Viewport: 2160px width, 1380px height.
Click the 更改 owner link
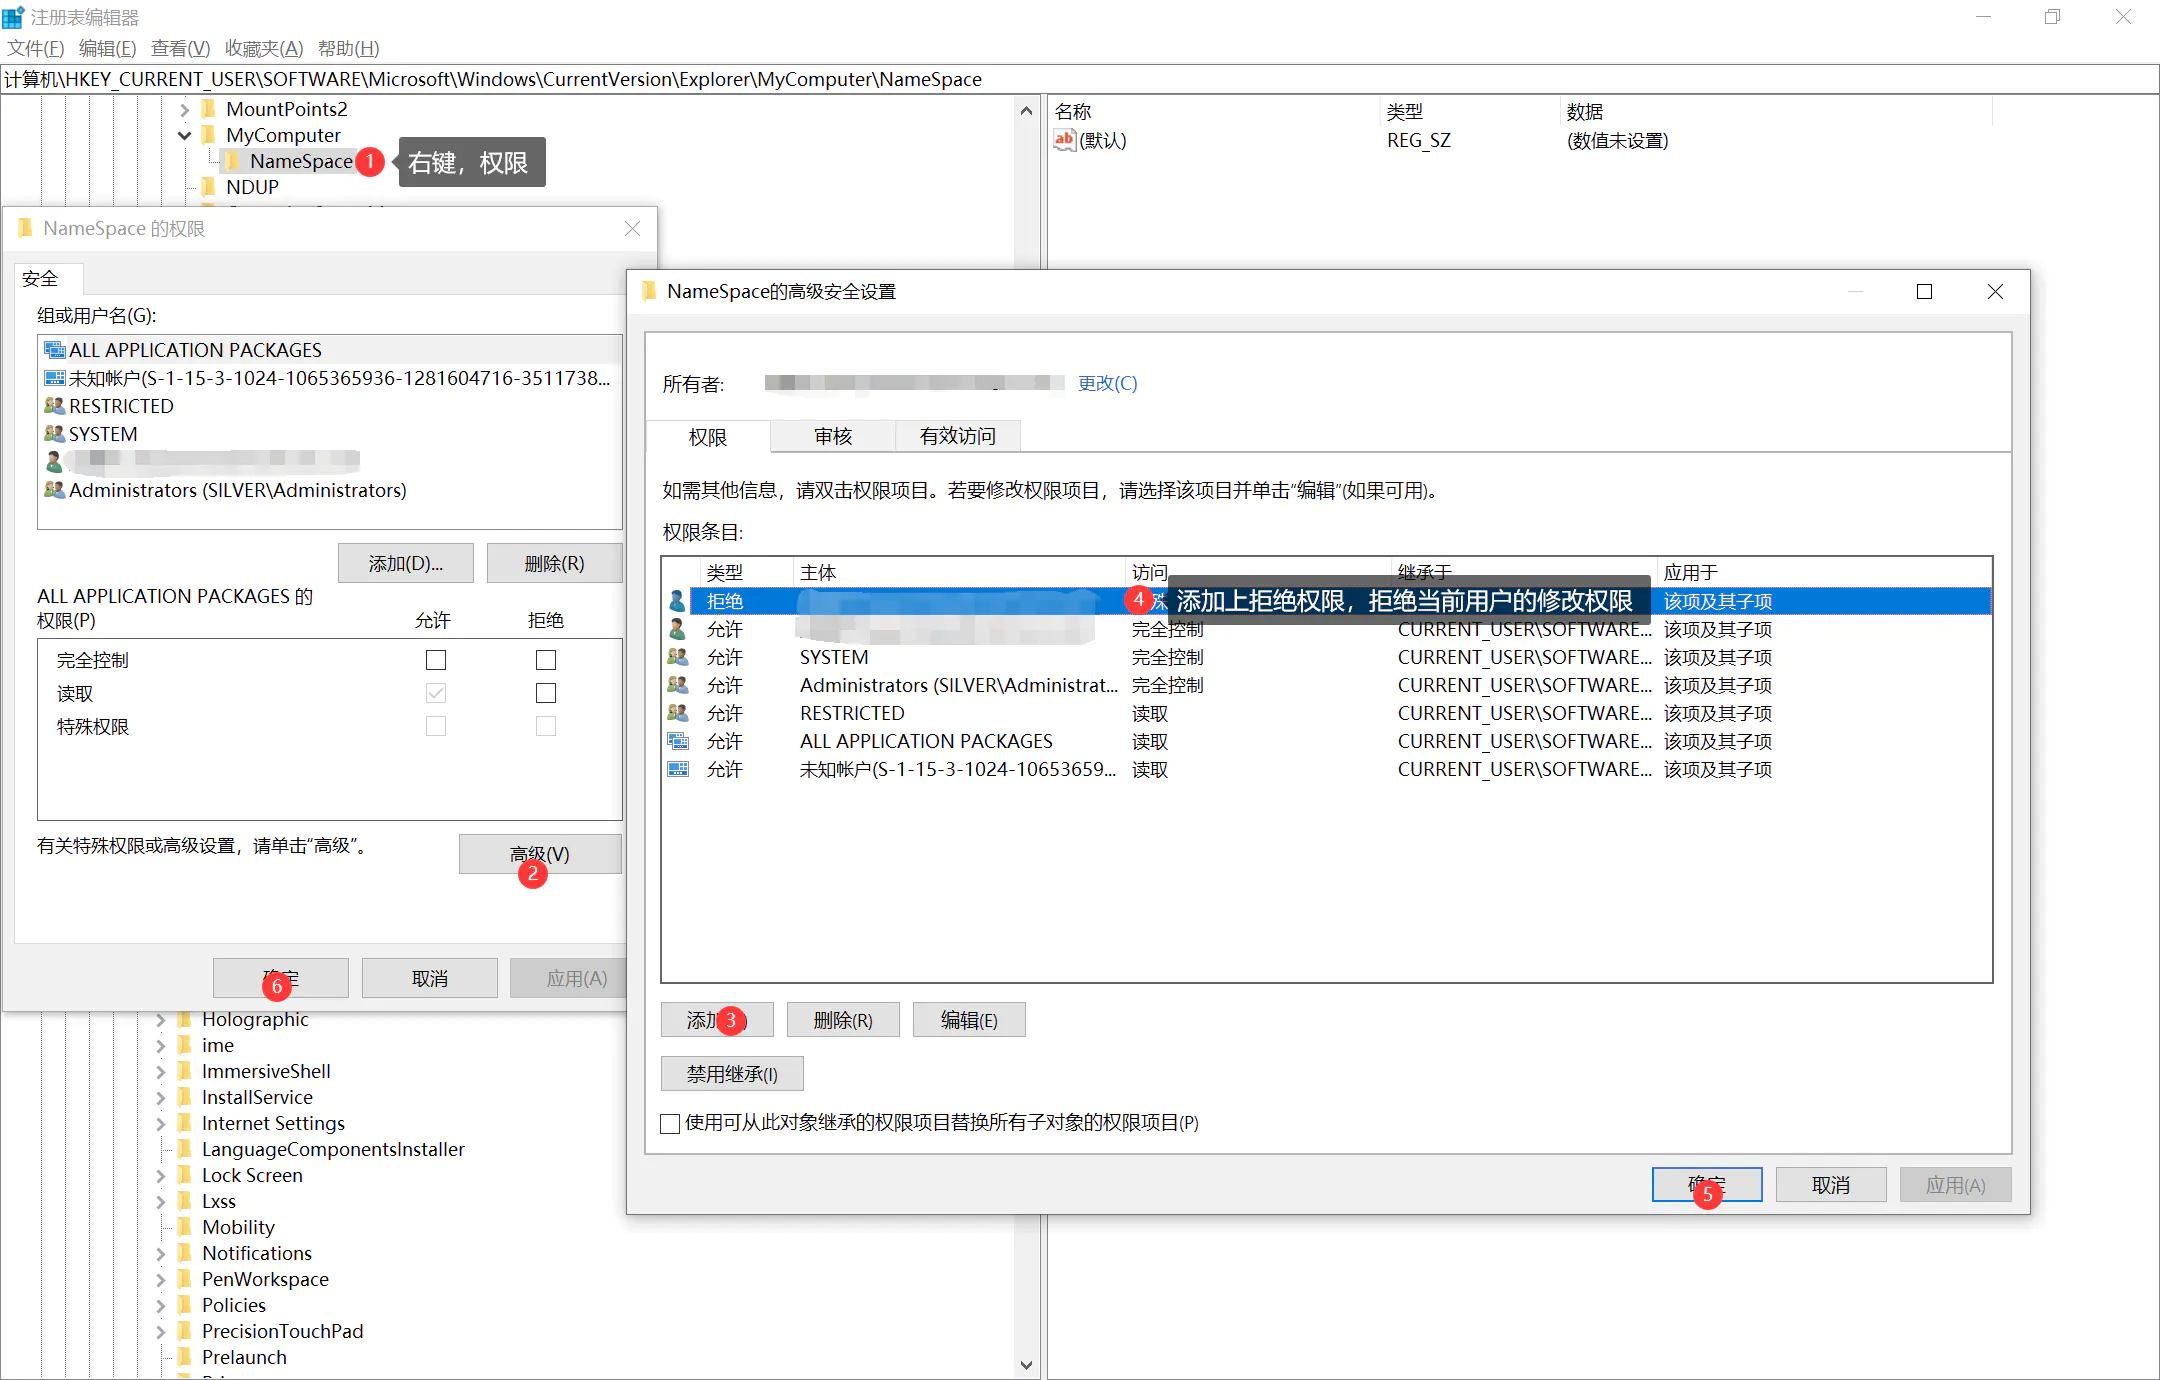coord(1107,383)
